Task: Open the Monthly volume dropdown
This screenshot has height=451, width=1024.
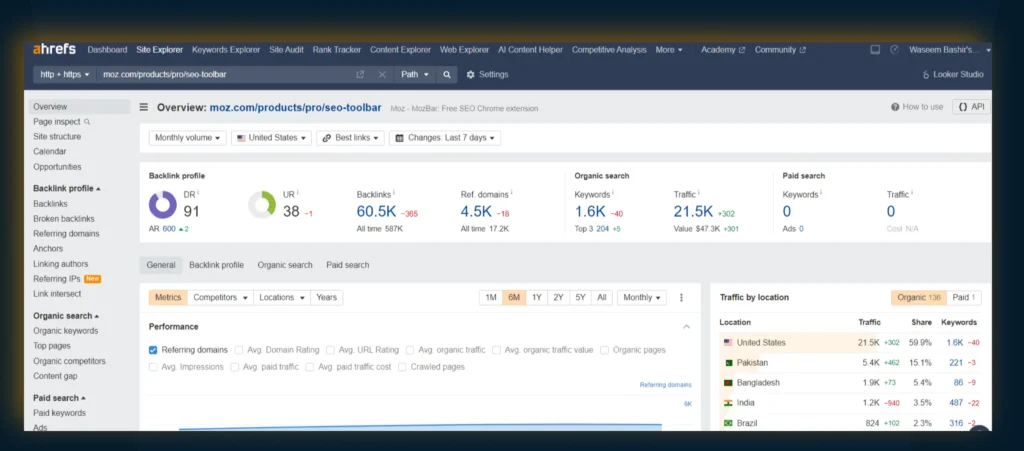Action: pos(187,138)
